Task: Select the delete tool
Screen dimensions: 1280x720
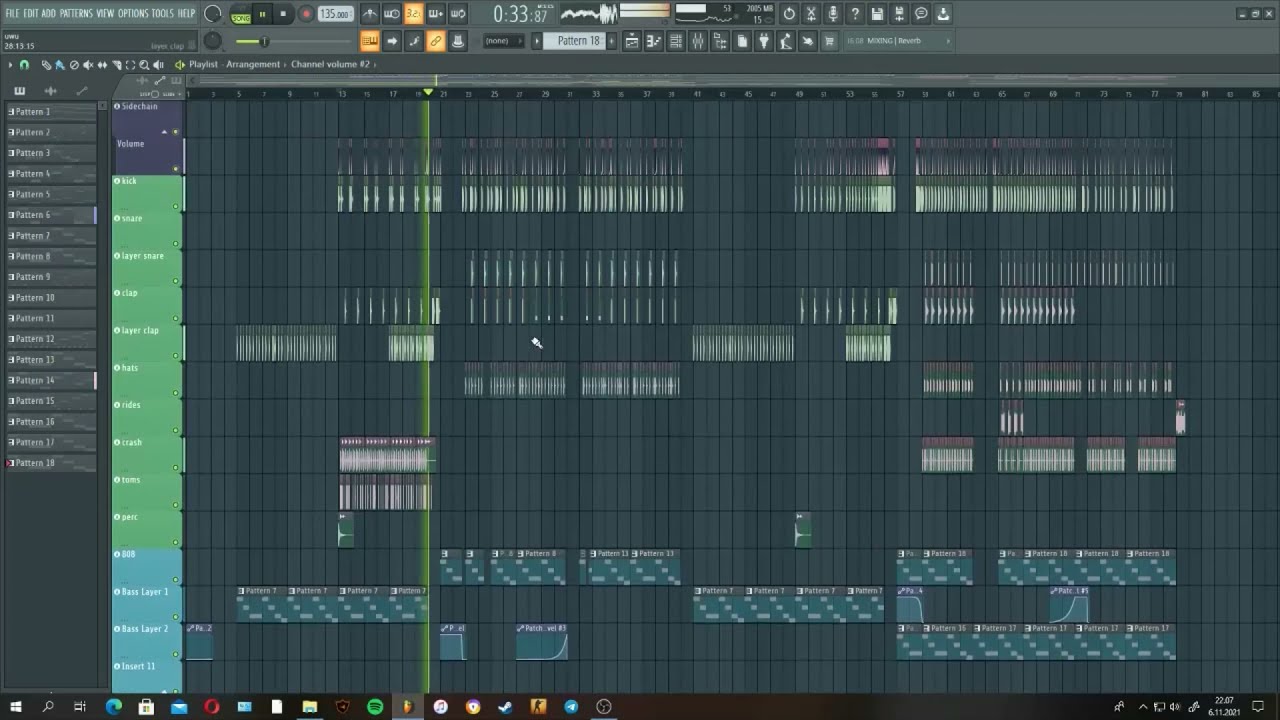Action: (74, 65)
